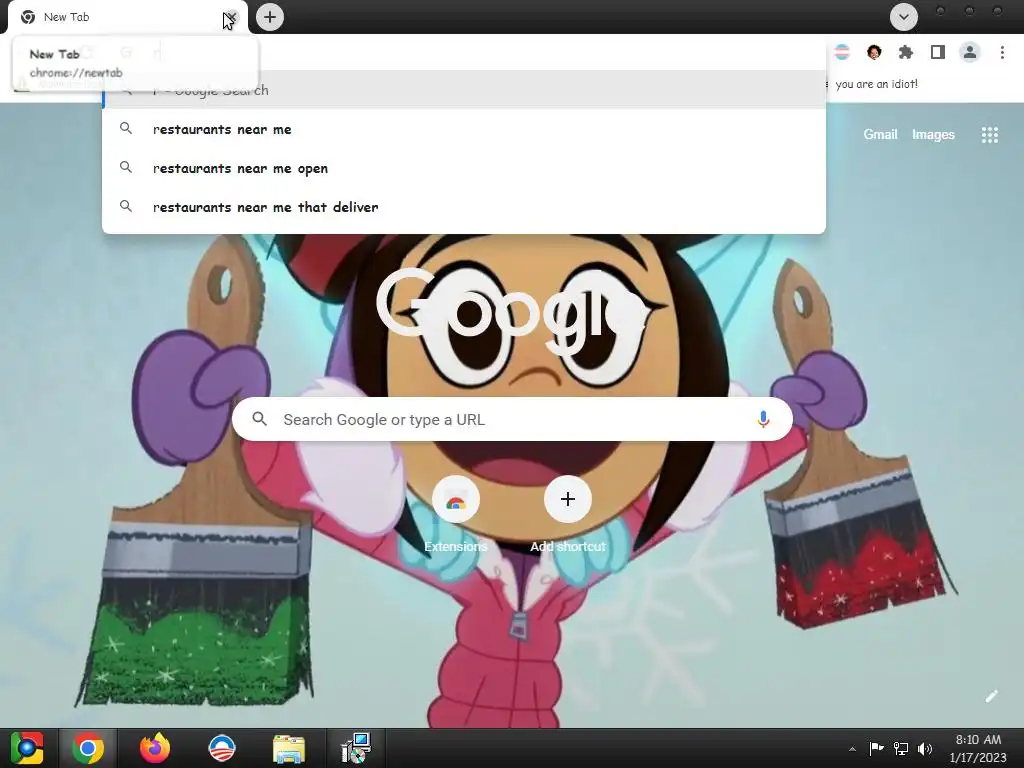
Task: Open the Extensions puzzle piece menu
Action: pyautogui.click(x=906, y=52)
